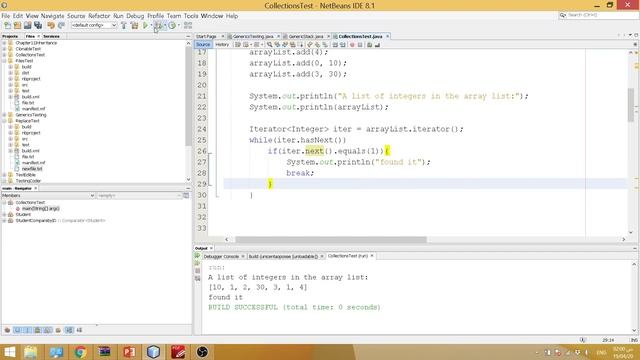The width and height of the screenshot is (640, 360).
Task: Expand the GenericsTesting project node
Action: click(x=4, y=115)
